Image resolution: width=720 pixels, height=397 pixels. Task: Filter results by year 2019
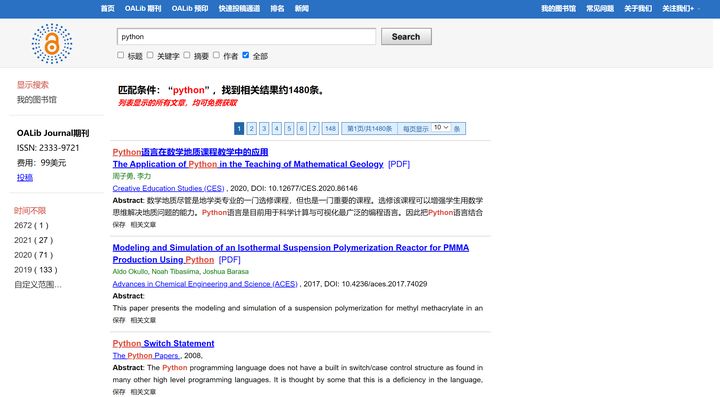click(35, 269)
